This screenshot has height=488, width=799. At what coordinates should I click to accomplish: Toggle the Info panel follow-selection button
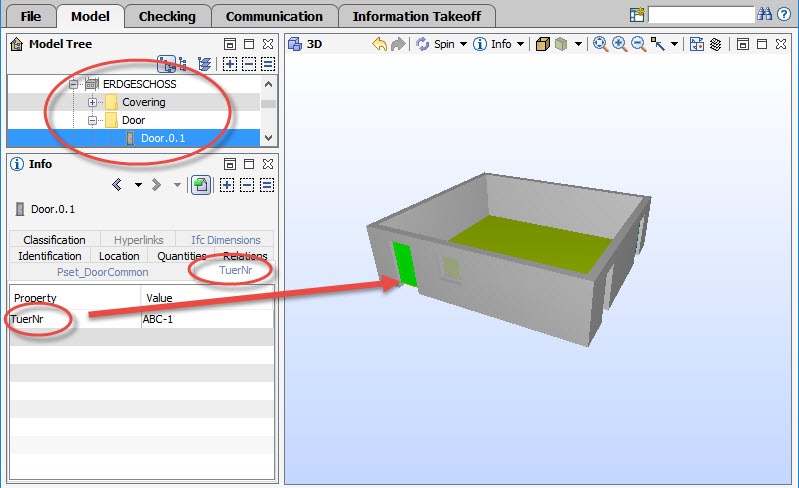pos(201,184)
